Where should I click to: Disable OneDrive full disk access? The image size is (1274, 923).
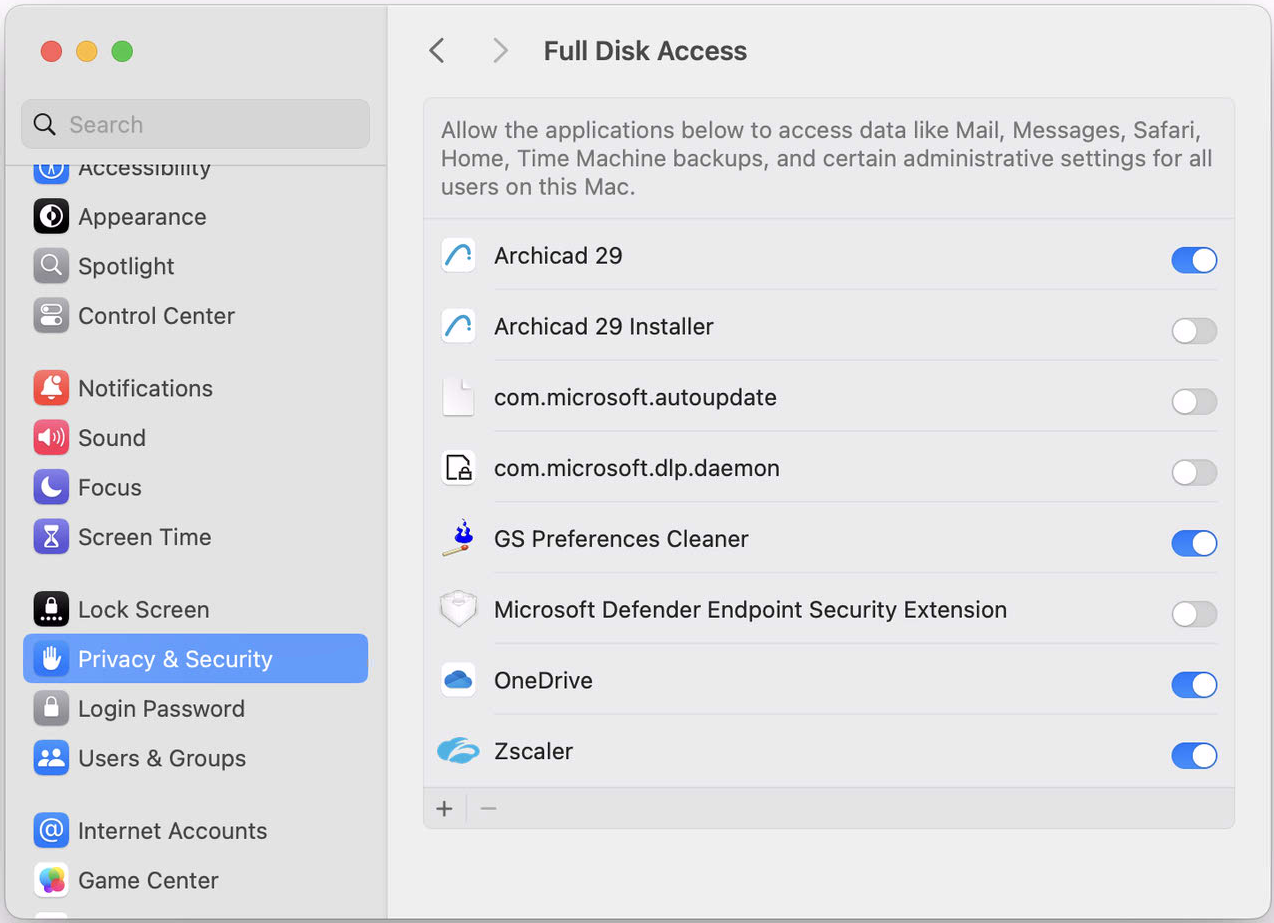[x=1194, y=684]
